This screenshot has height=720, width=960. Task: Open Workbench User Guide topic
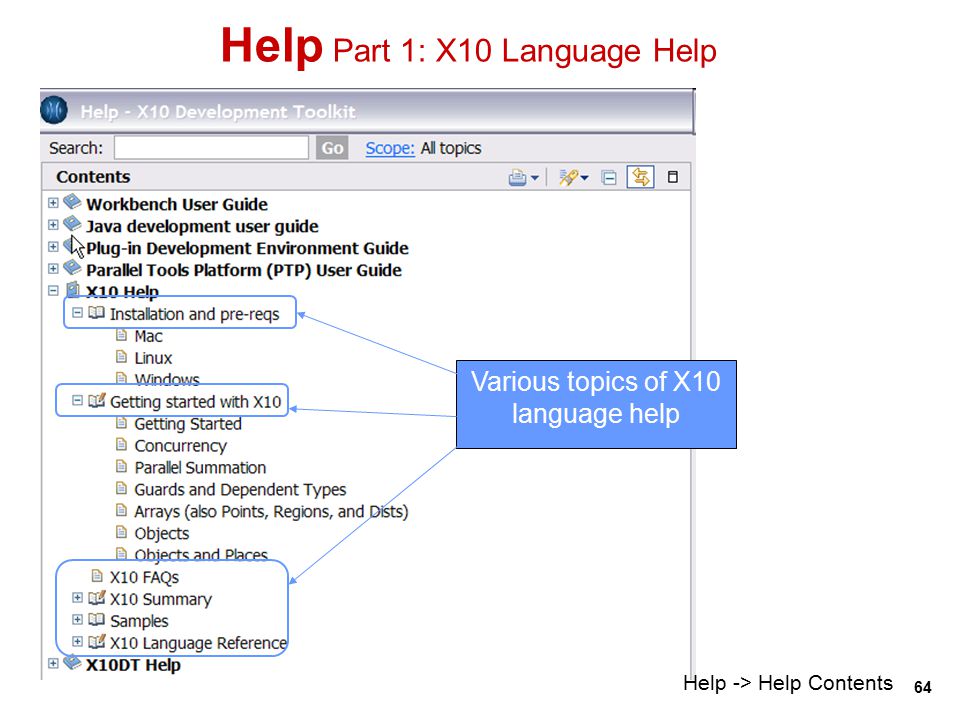coord(177,204)
